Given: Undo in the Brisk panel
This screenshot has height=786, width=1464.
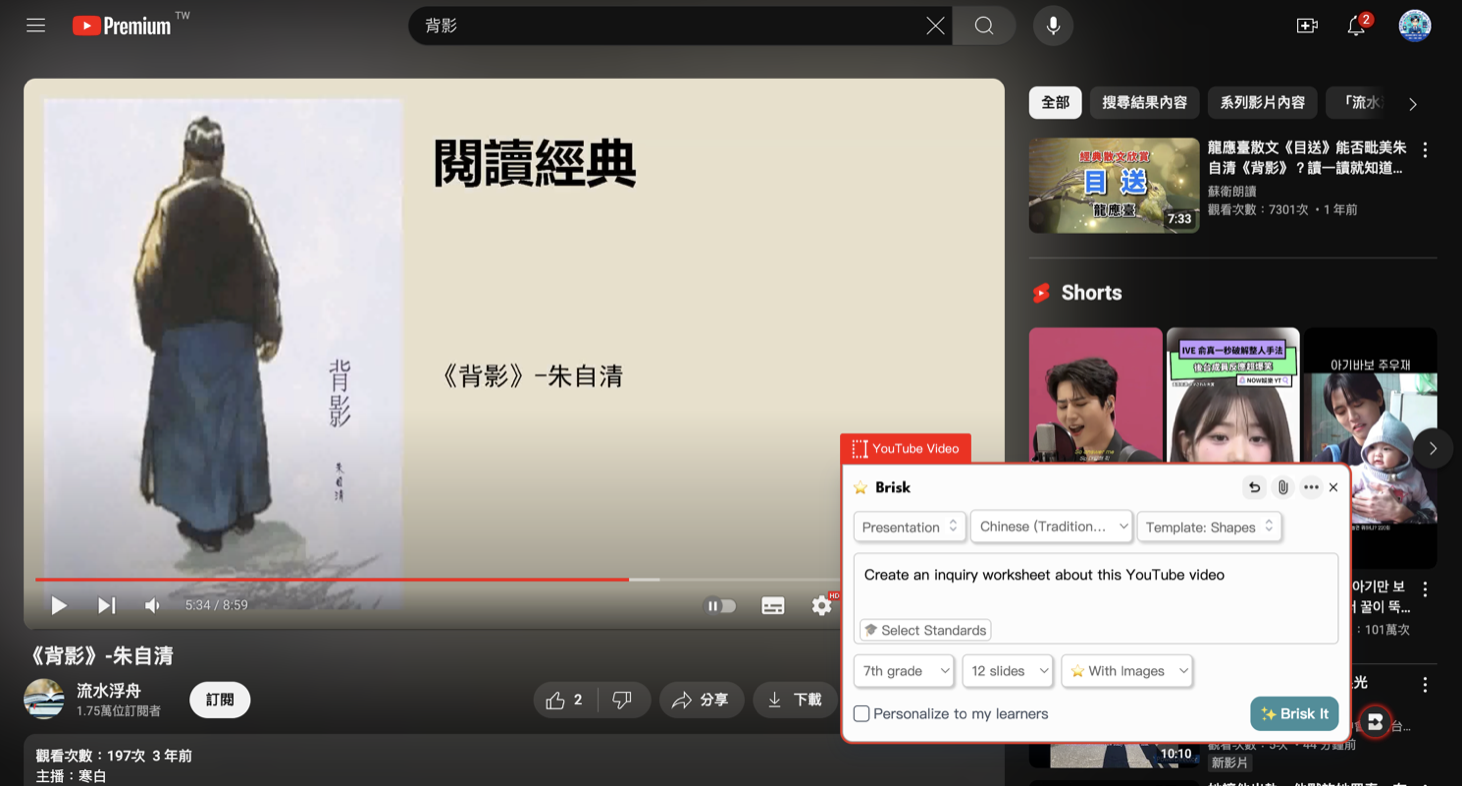Looking at the screenshot, I should [x=1254, y=487].
